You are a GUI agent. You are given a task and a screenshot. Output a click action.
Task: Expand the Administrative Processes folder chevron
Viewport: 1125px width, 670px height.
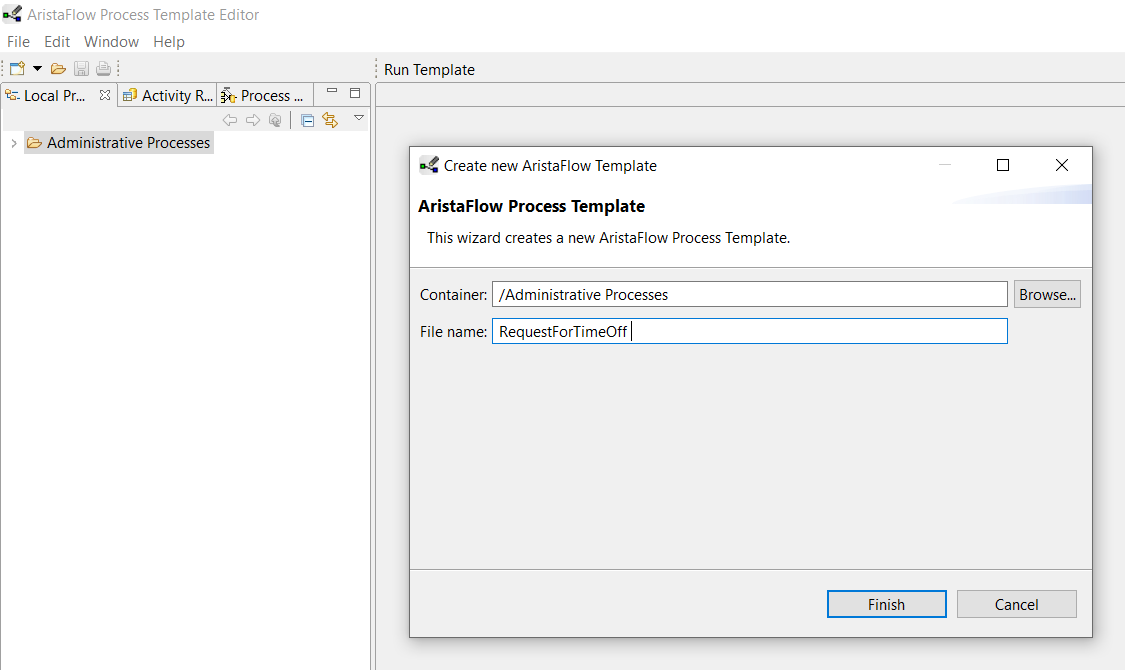tap(14, 143)
